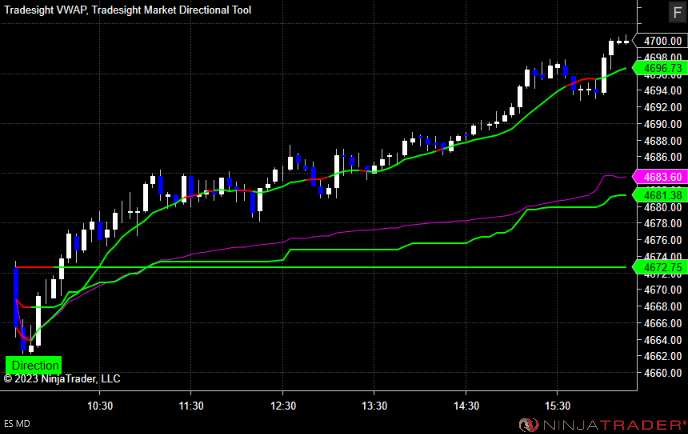This screenshot has width=688, height=434.
Task: Click the 4690.00 price axis label
Action: [x=663, y=124]
